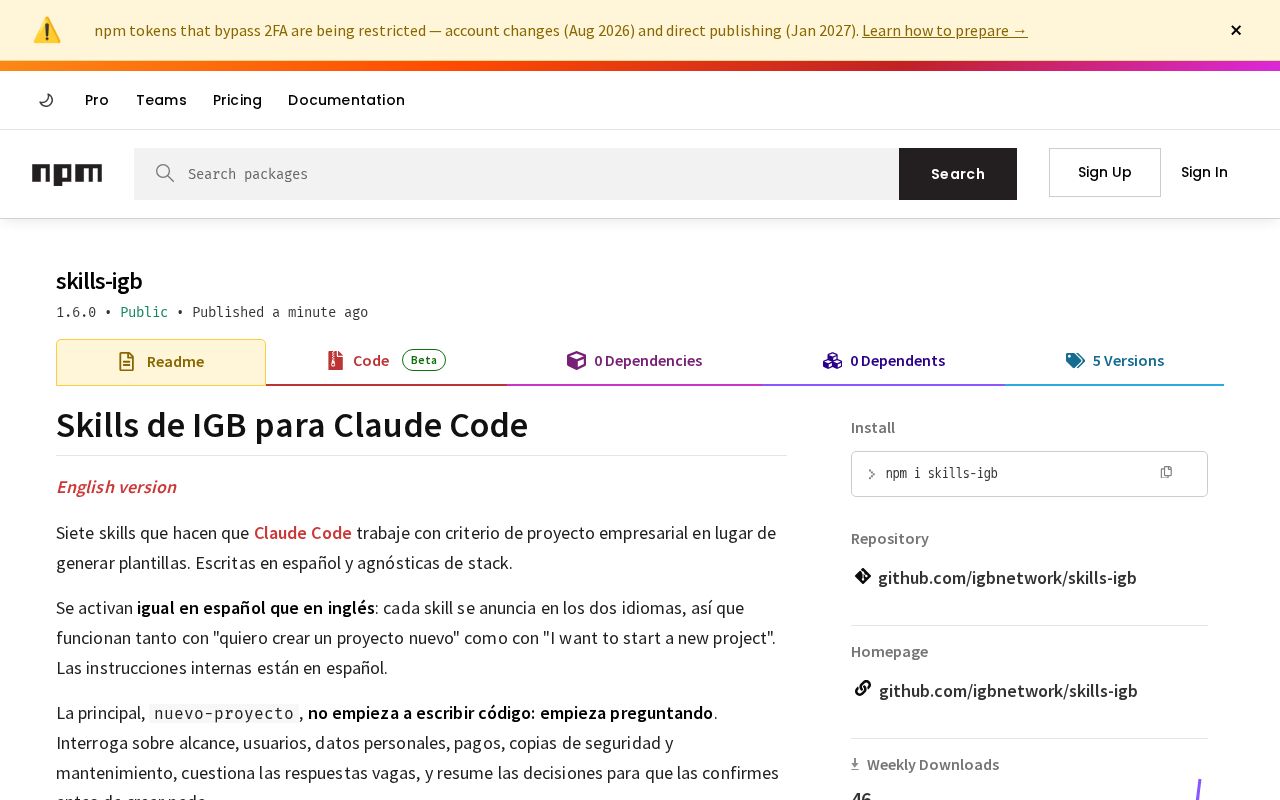Open the Repository github.com/igbnetwork/skills-igb link

click(x=1007, y=578)
